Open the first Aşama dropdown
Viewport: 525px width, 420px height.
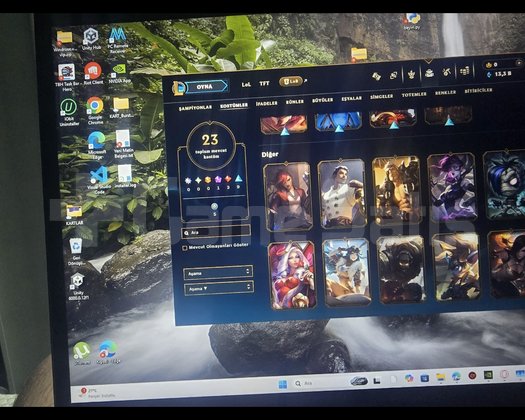click(x=218, y=272)
